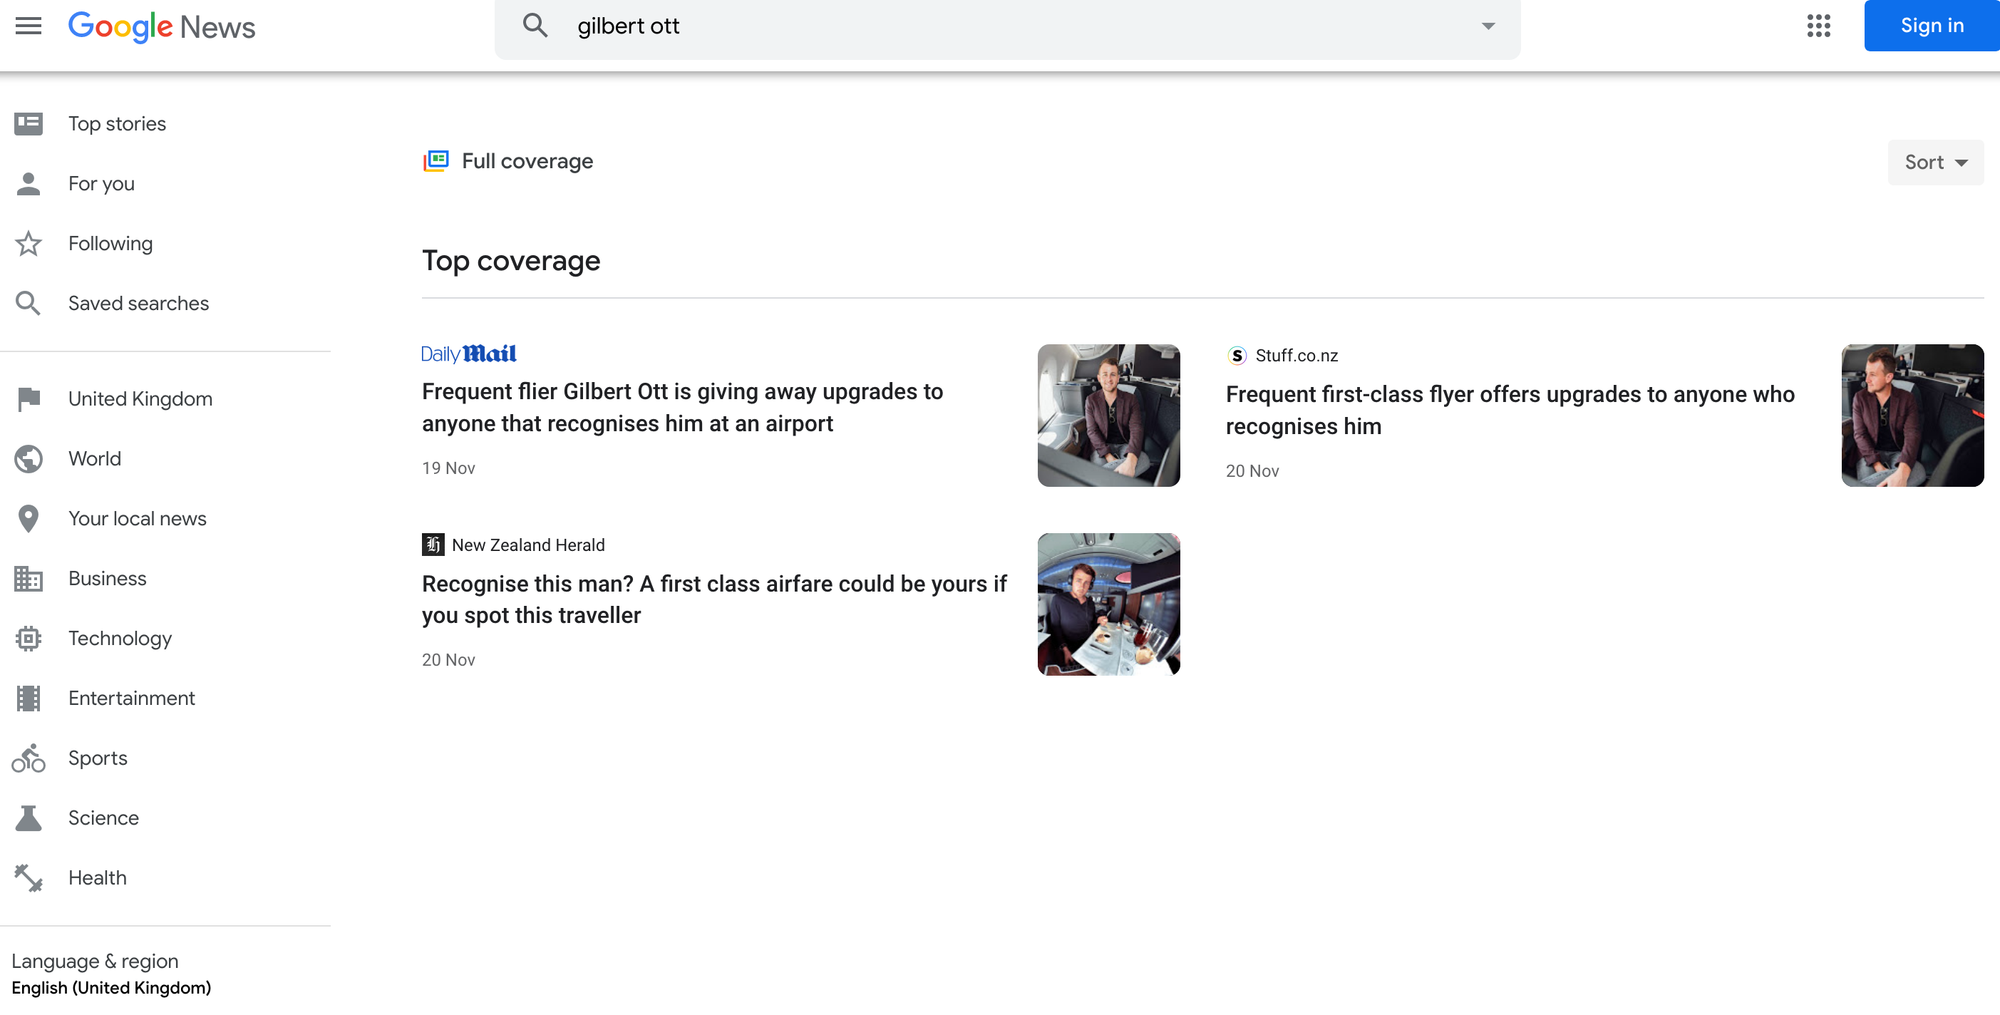Select World news
2000x1015 pixels.
point(95,459)
